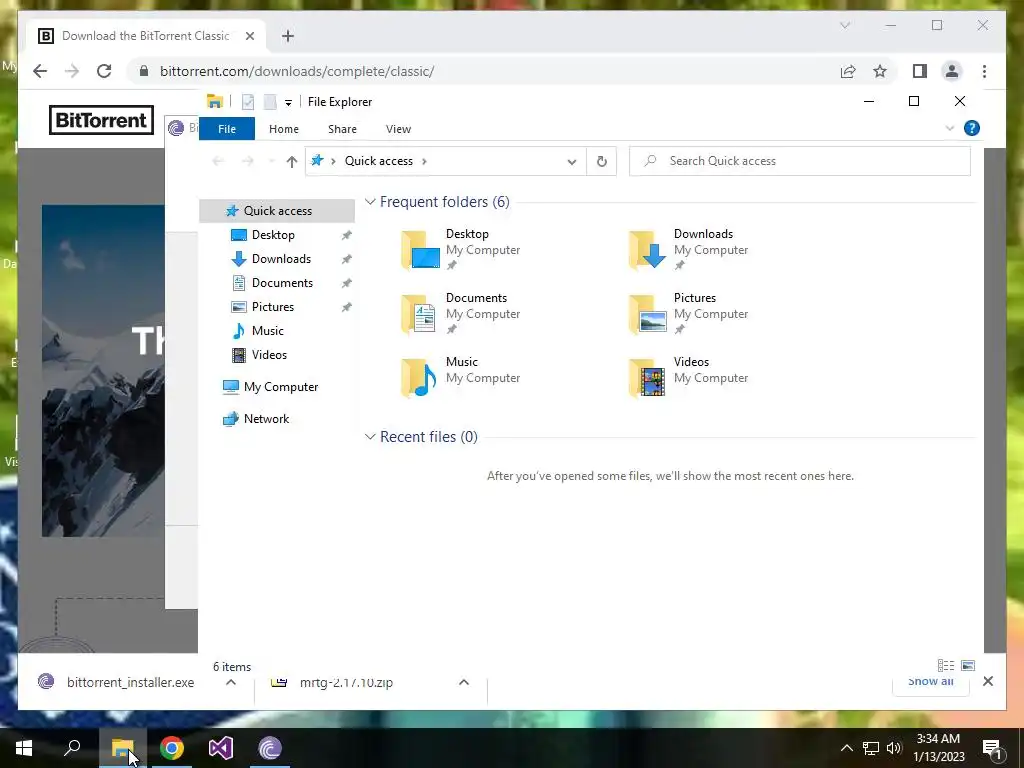
Task: Click the Quick access address breadcrumb
Action: (x=379, y=161)
